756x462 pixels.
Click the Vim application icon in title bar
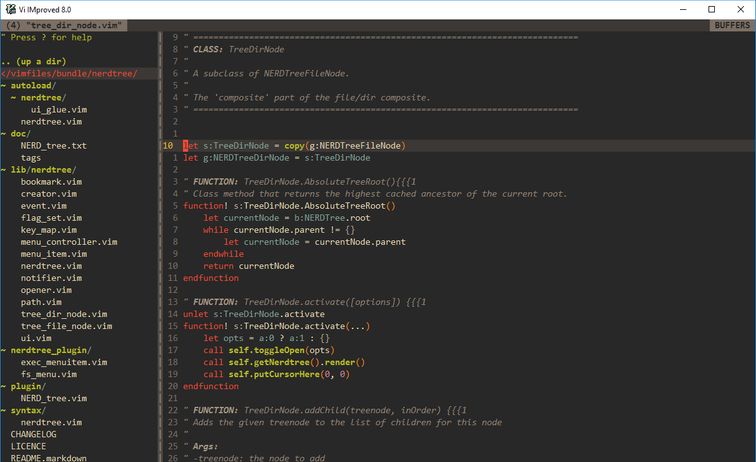[10, 9]
